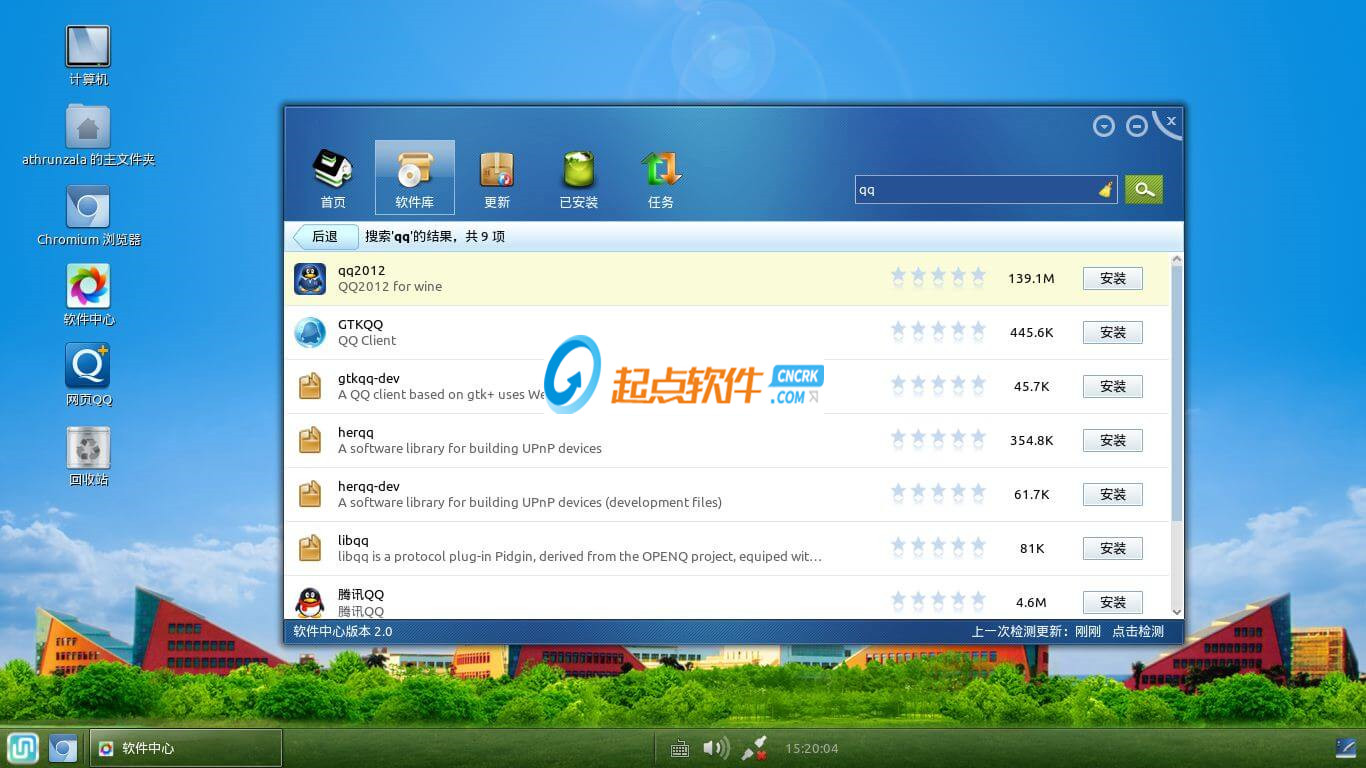Click the 445.6K size value
The image size is (1366, 768).
[1031, 333]
